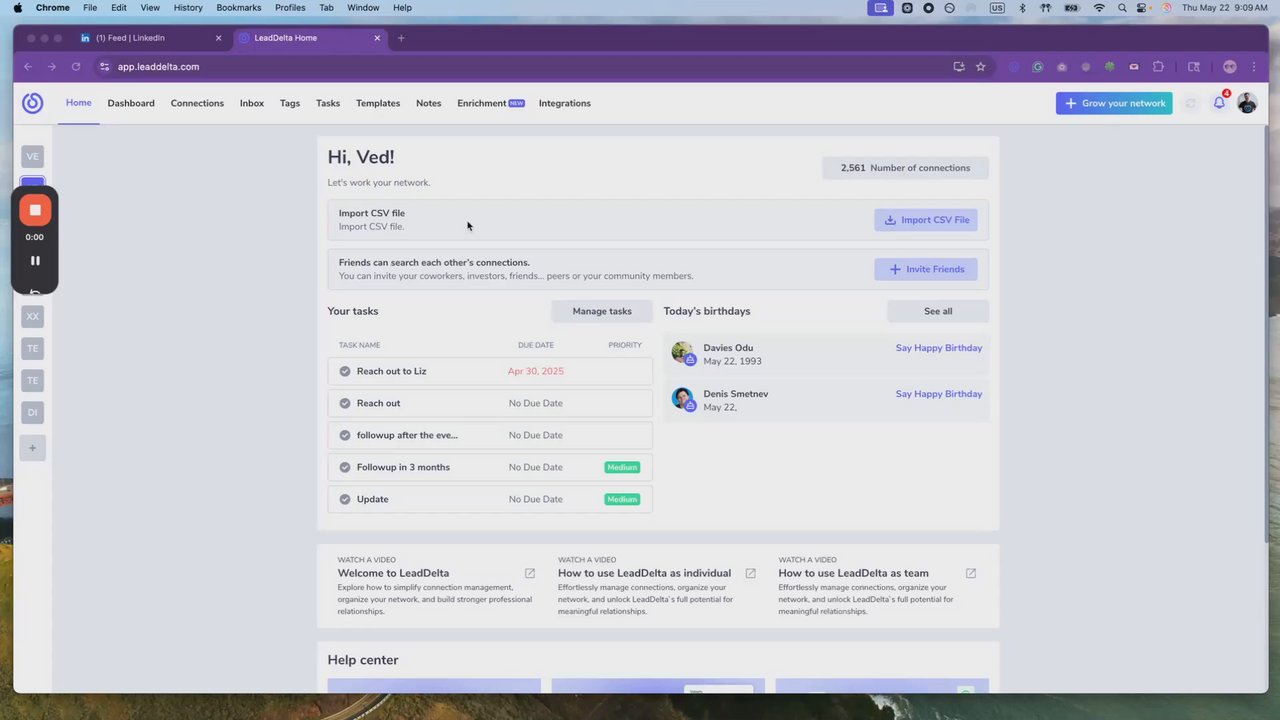Open macOS Spotlight search icon
The width and height of the screenshot is (1280, 720).
1123,8
